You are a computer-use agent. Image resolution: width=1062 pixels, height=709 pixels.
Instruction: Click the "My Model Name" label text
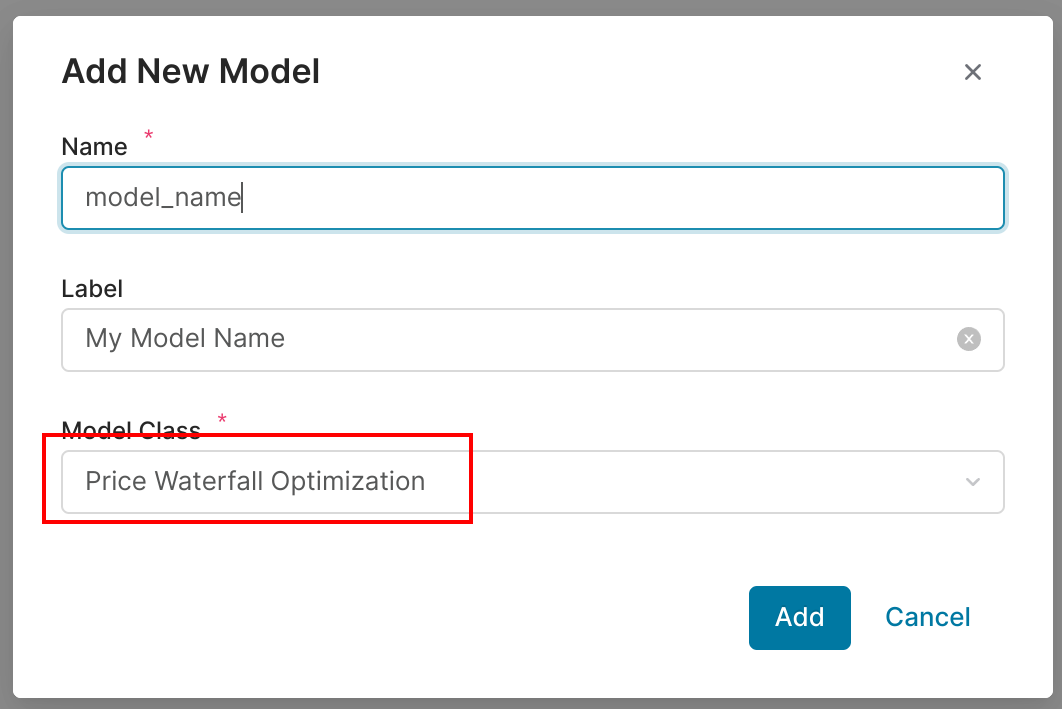click(x=185, y=339)
